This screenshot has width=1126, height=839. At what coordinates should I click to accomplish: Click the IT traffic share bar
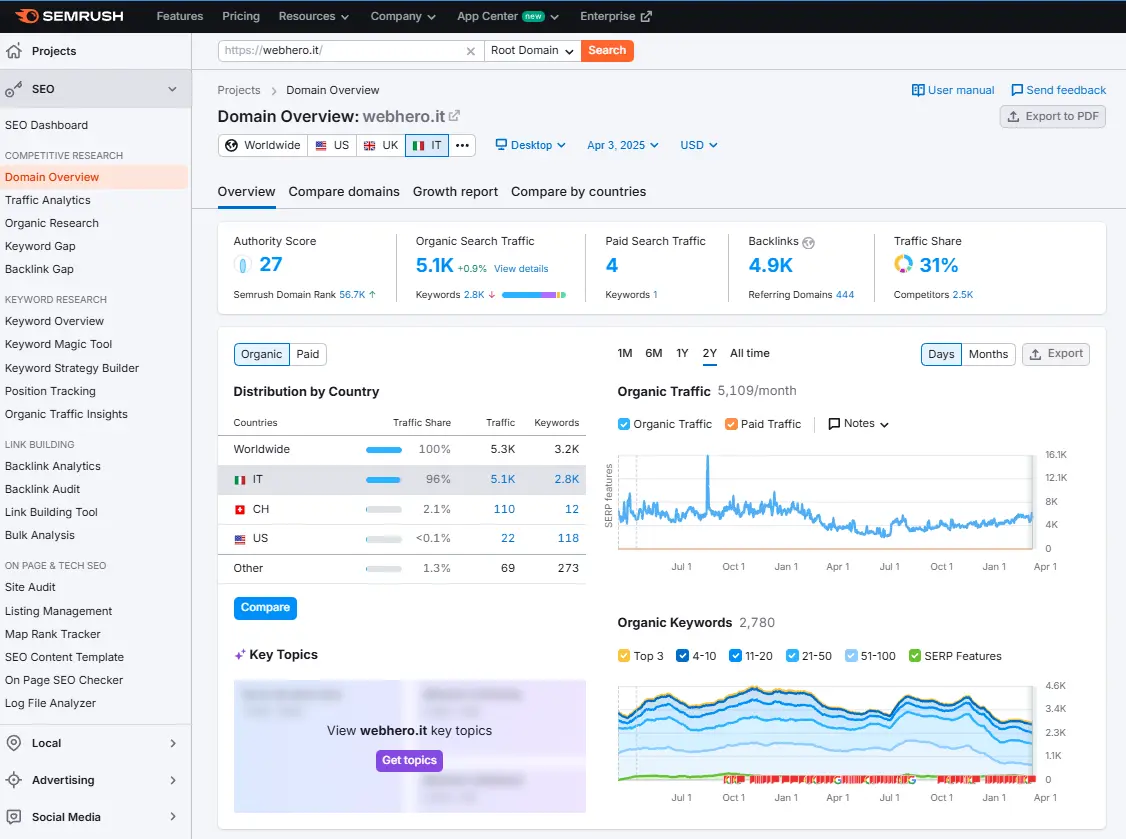[x=383, y=480]
